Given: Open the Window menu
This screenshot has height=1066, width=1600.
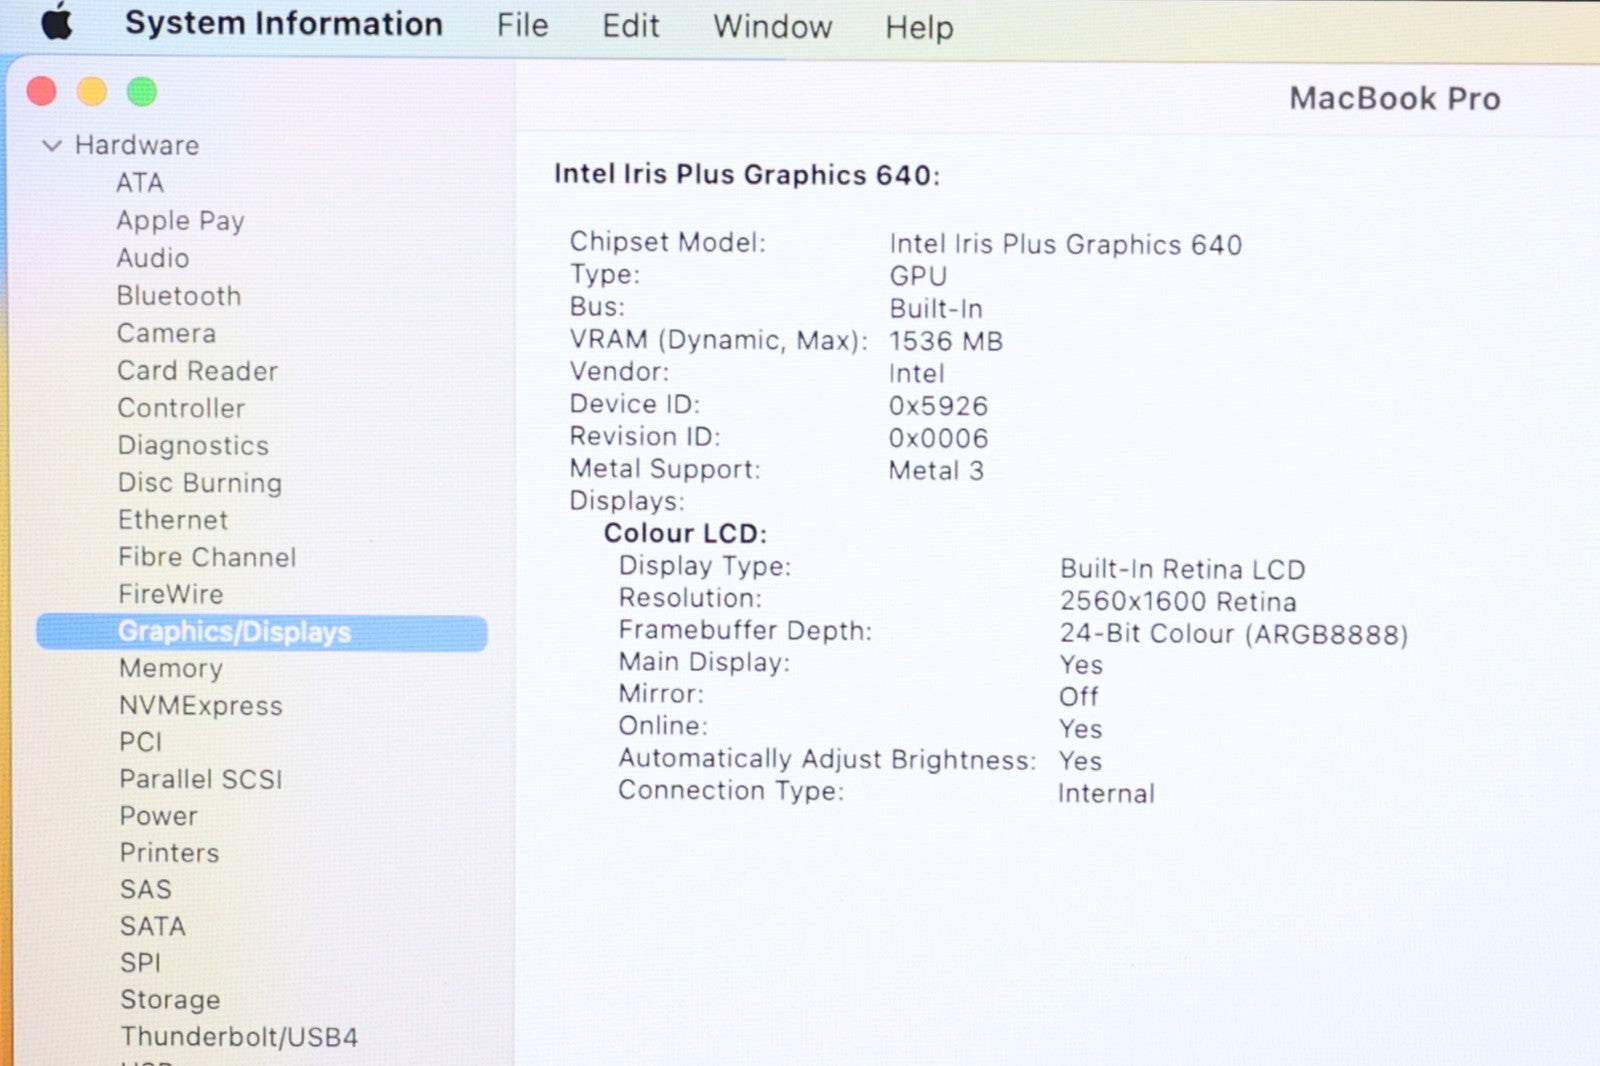Looking at the screenshot, I should 772,27.
